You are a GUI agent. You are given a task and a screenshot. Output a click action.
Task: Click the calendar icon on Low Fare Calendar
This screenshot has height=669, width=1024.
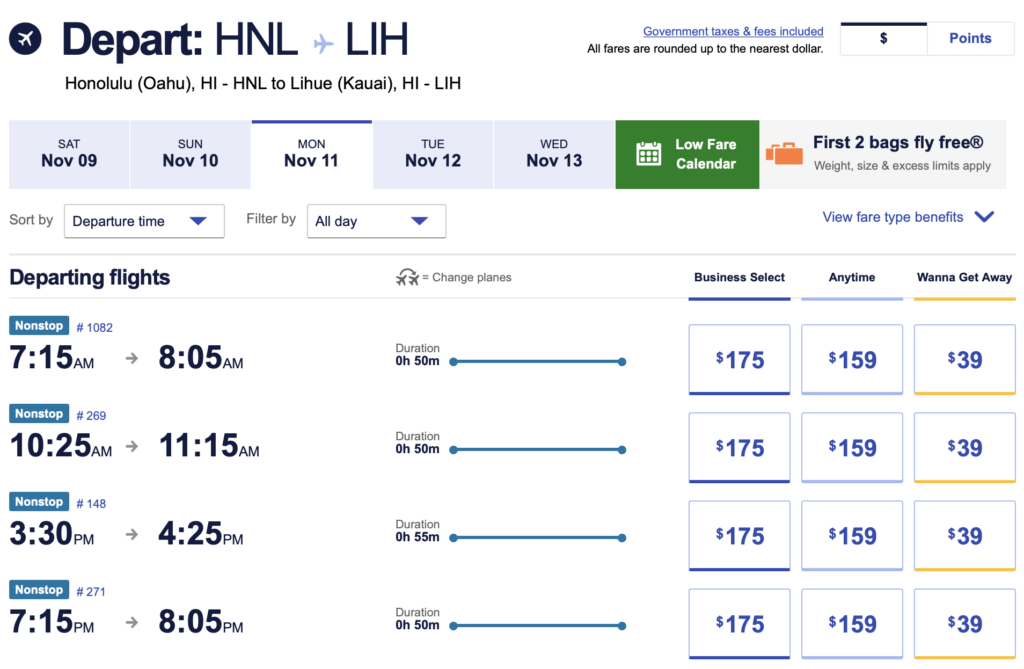[648, 154]
